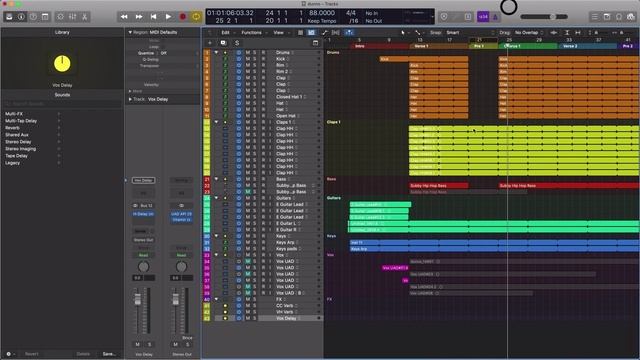Open the Drag No Overlap dropdown
640x360 pixels.
tap(529, 33)
